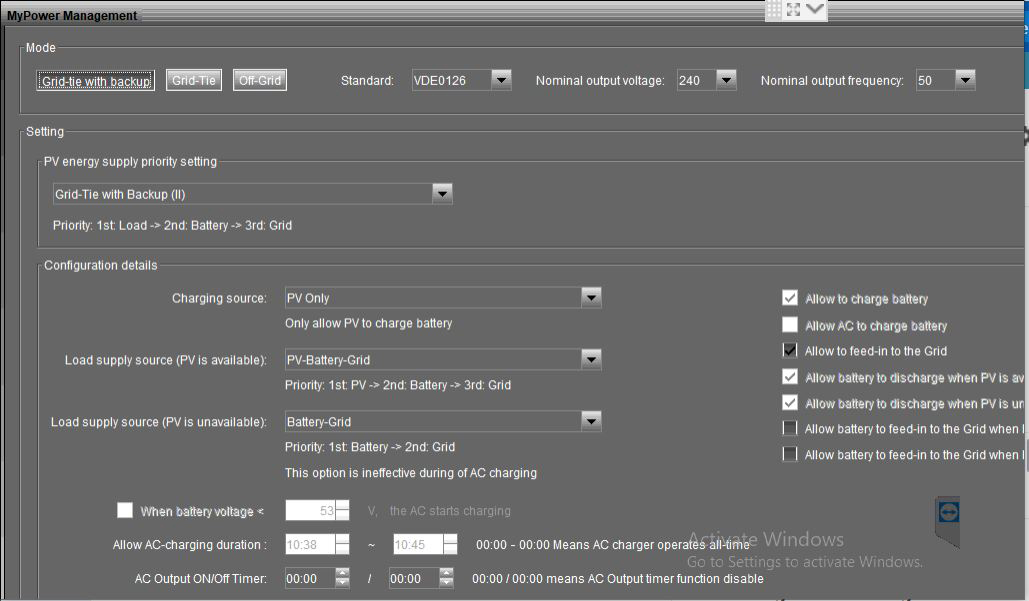Click the AC Output On timer field
This screenshot has width=1029, height=601.
pyautogui.click(x=309, y=578)
